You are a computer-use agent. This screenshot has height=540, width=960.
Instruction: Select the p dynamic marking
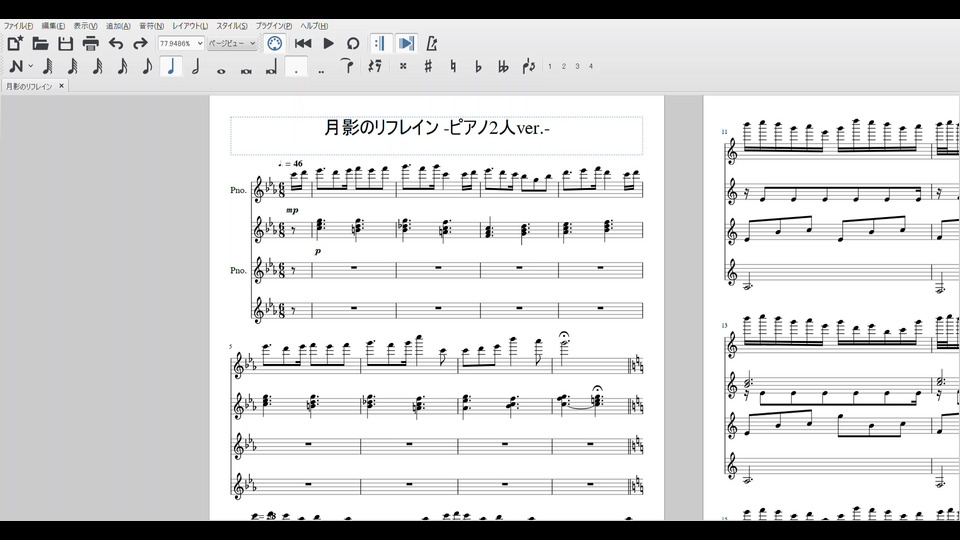pyautogui.click(x=318, y=251)
